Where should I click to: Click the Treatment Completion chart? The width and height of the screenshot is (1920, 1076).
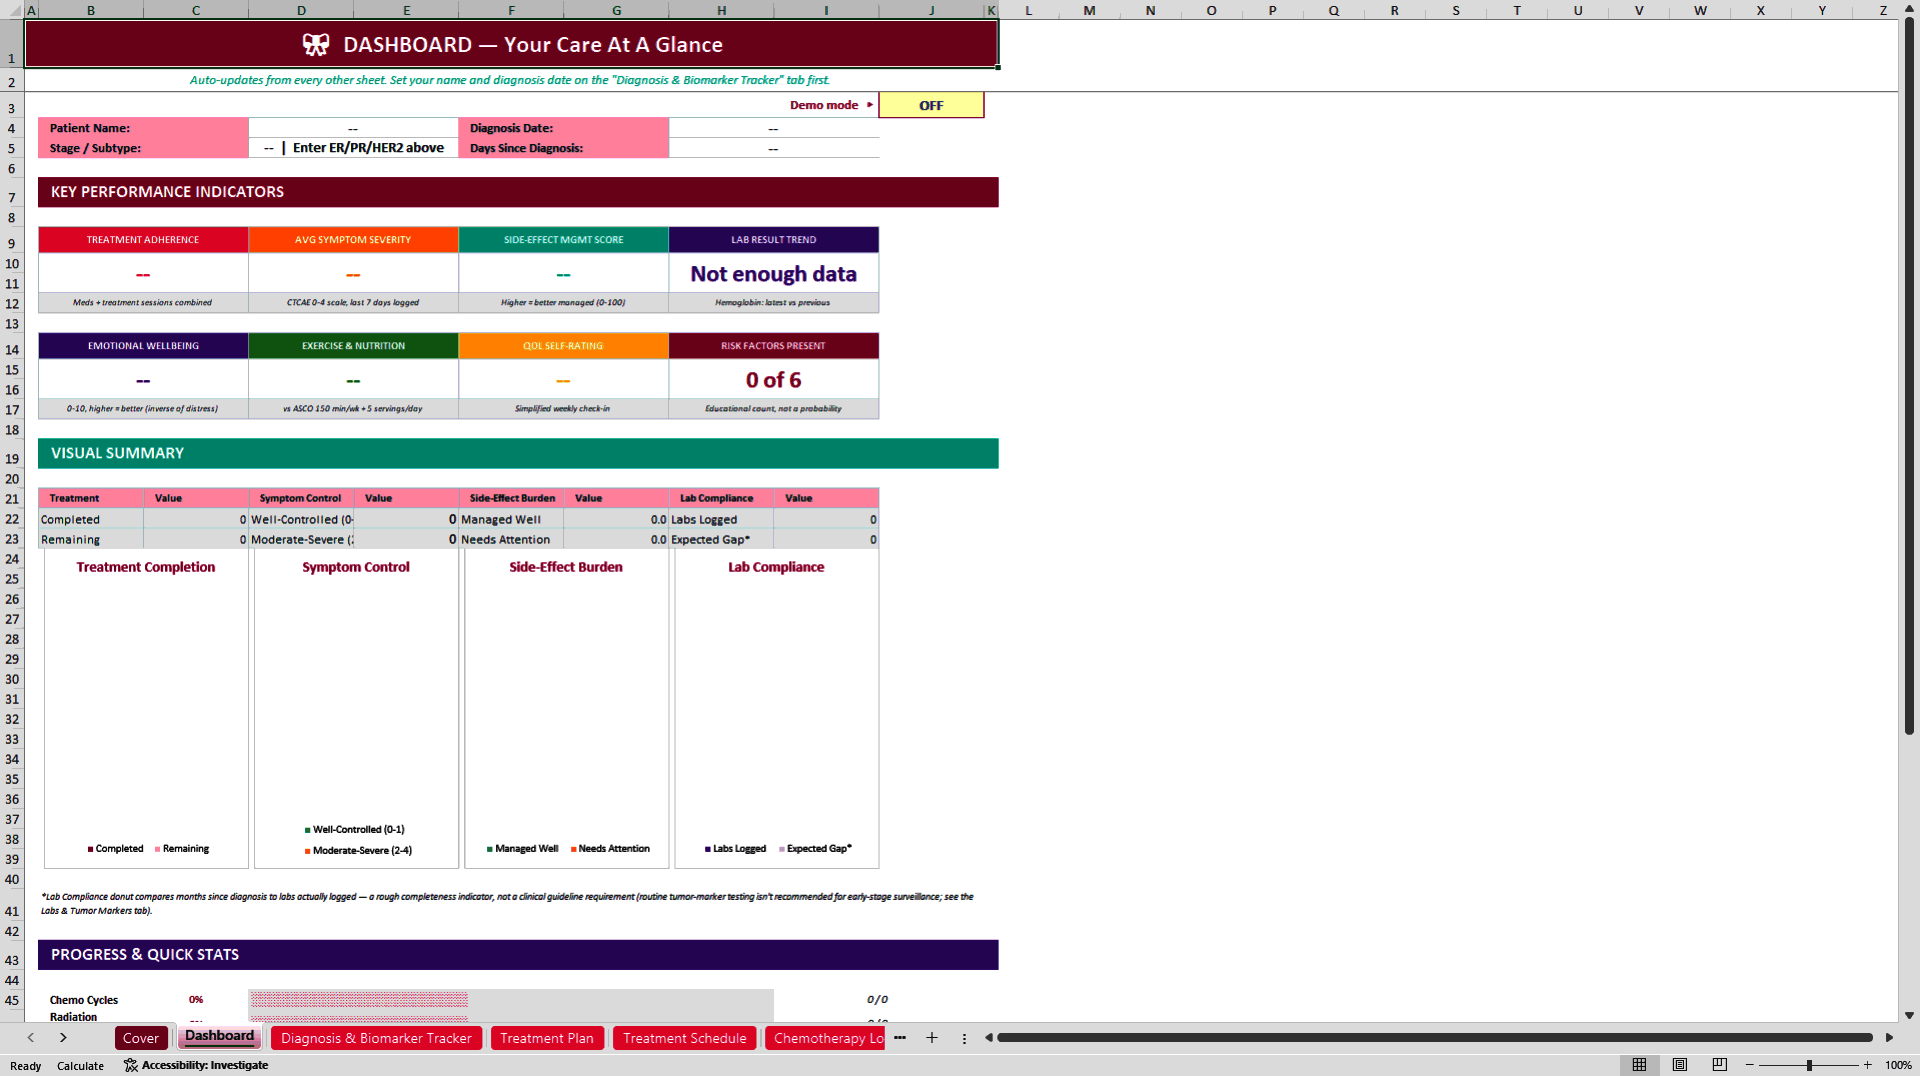point(146,708)
